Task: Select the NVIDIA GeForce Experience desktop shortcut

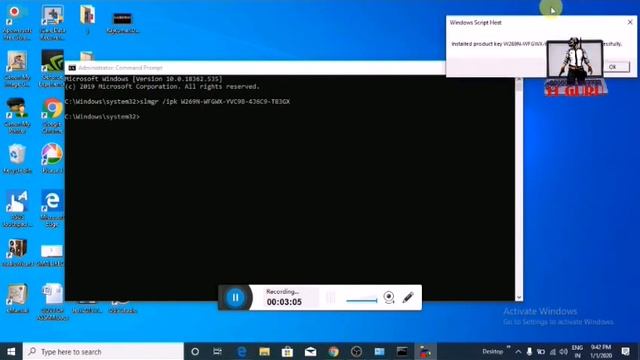Action: (x=52, y=69)
